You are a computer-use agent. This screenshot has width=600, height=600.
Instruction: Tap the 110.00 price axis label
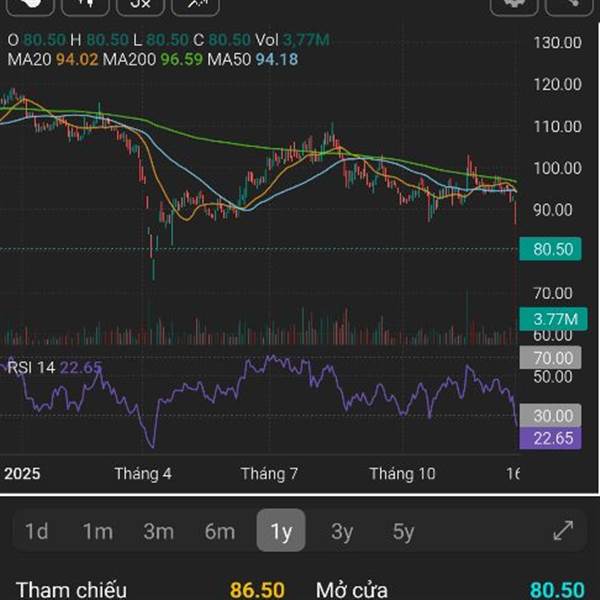click(558, 126)
